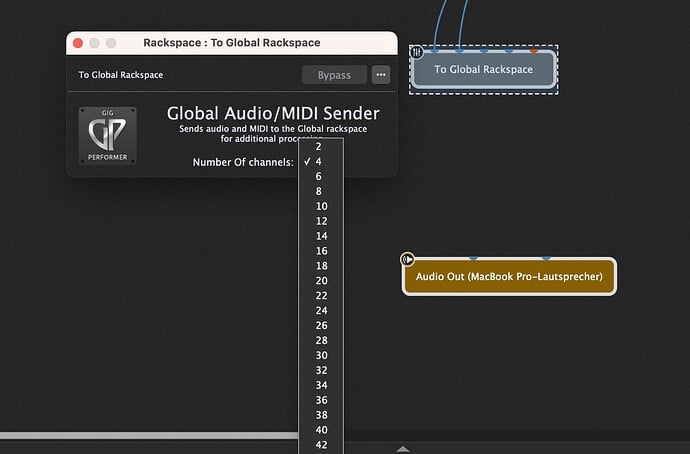The width and height of the screenshot is (690, 454).
Task: Click the first blue input pin on To Global Rackspace
Action: click(x=435, y=49)
